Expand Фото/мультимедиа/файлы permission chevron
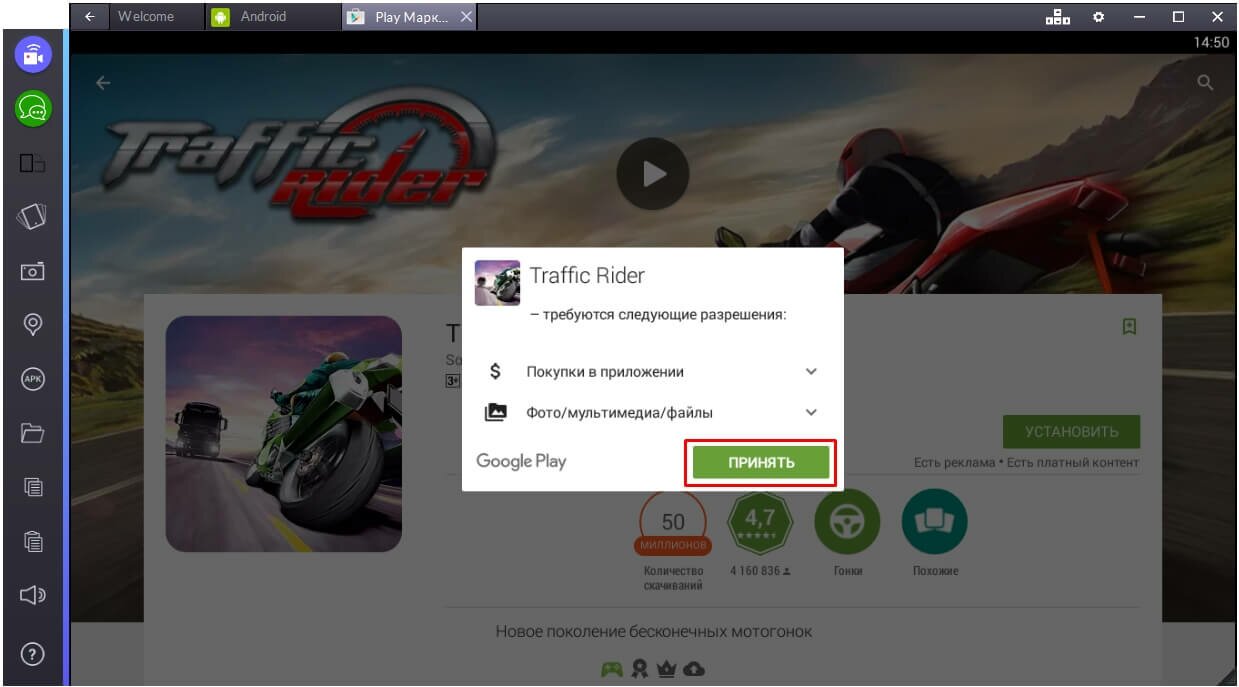Screen dimensions: 1239x687 811,412
